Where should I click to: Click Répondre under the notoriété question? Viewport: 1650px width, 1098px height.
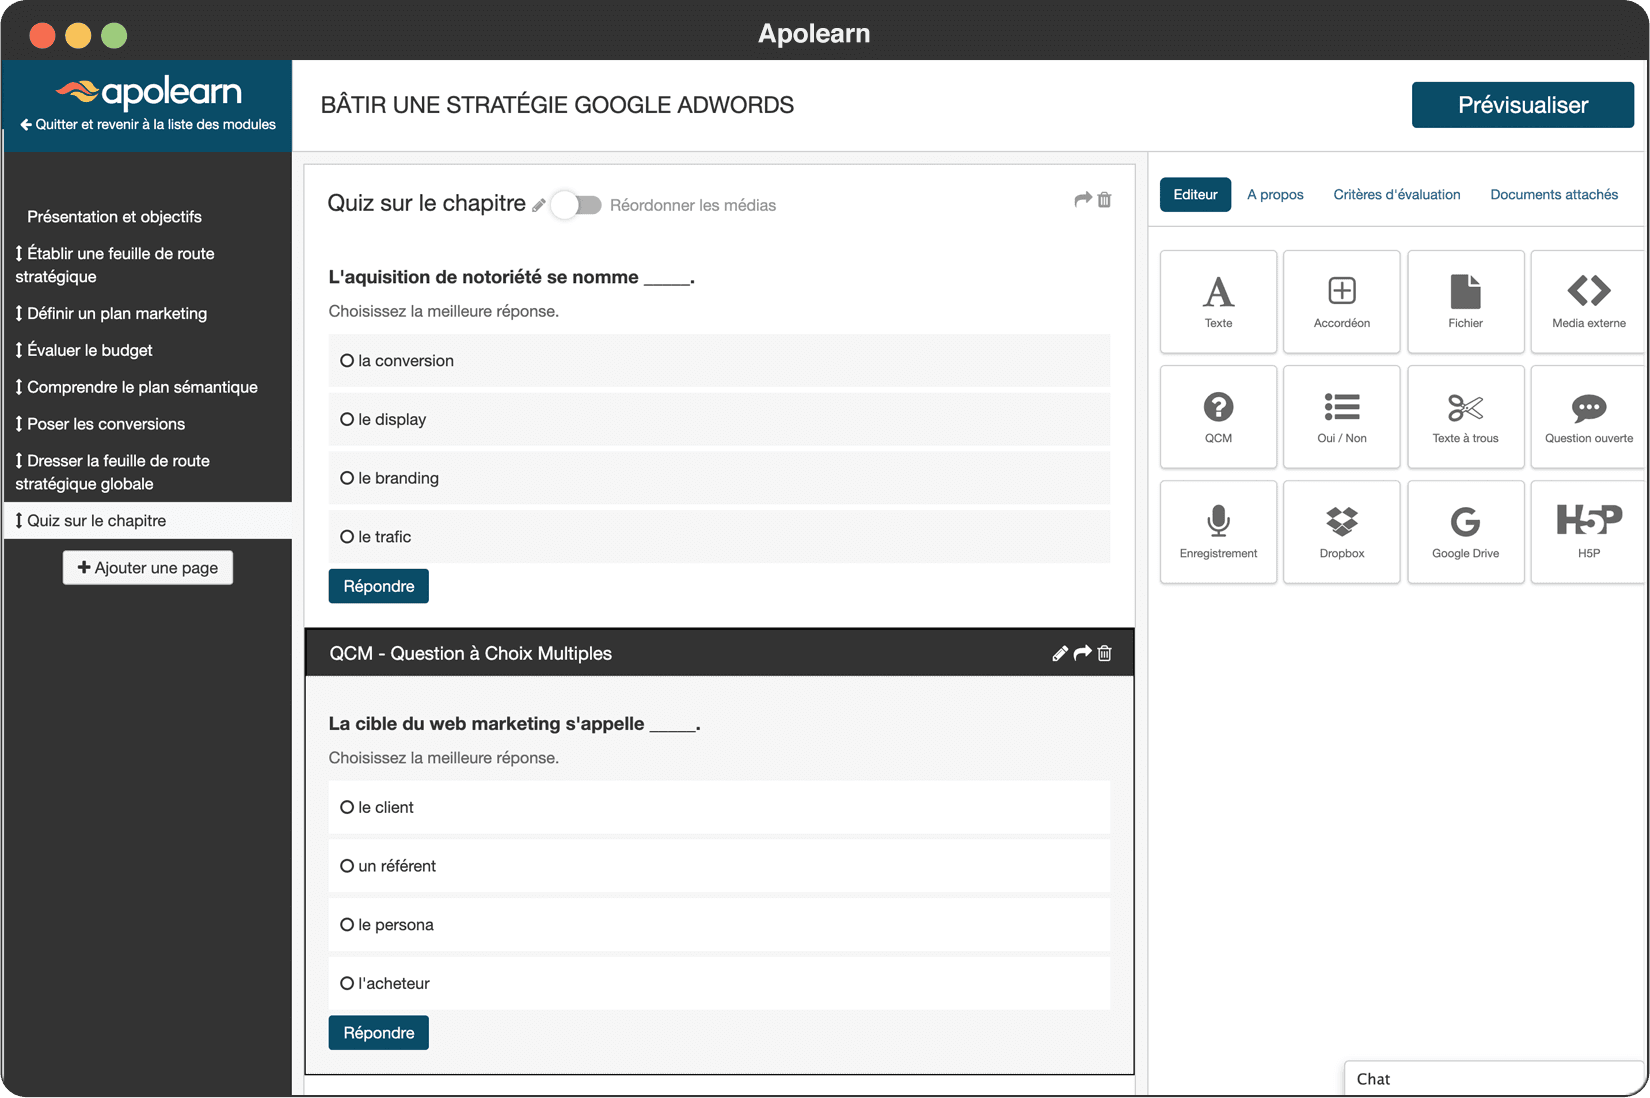[378, 586]
